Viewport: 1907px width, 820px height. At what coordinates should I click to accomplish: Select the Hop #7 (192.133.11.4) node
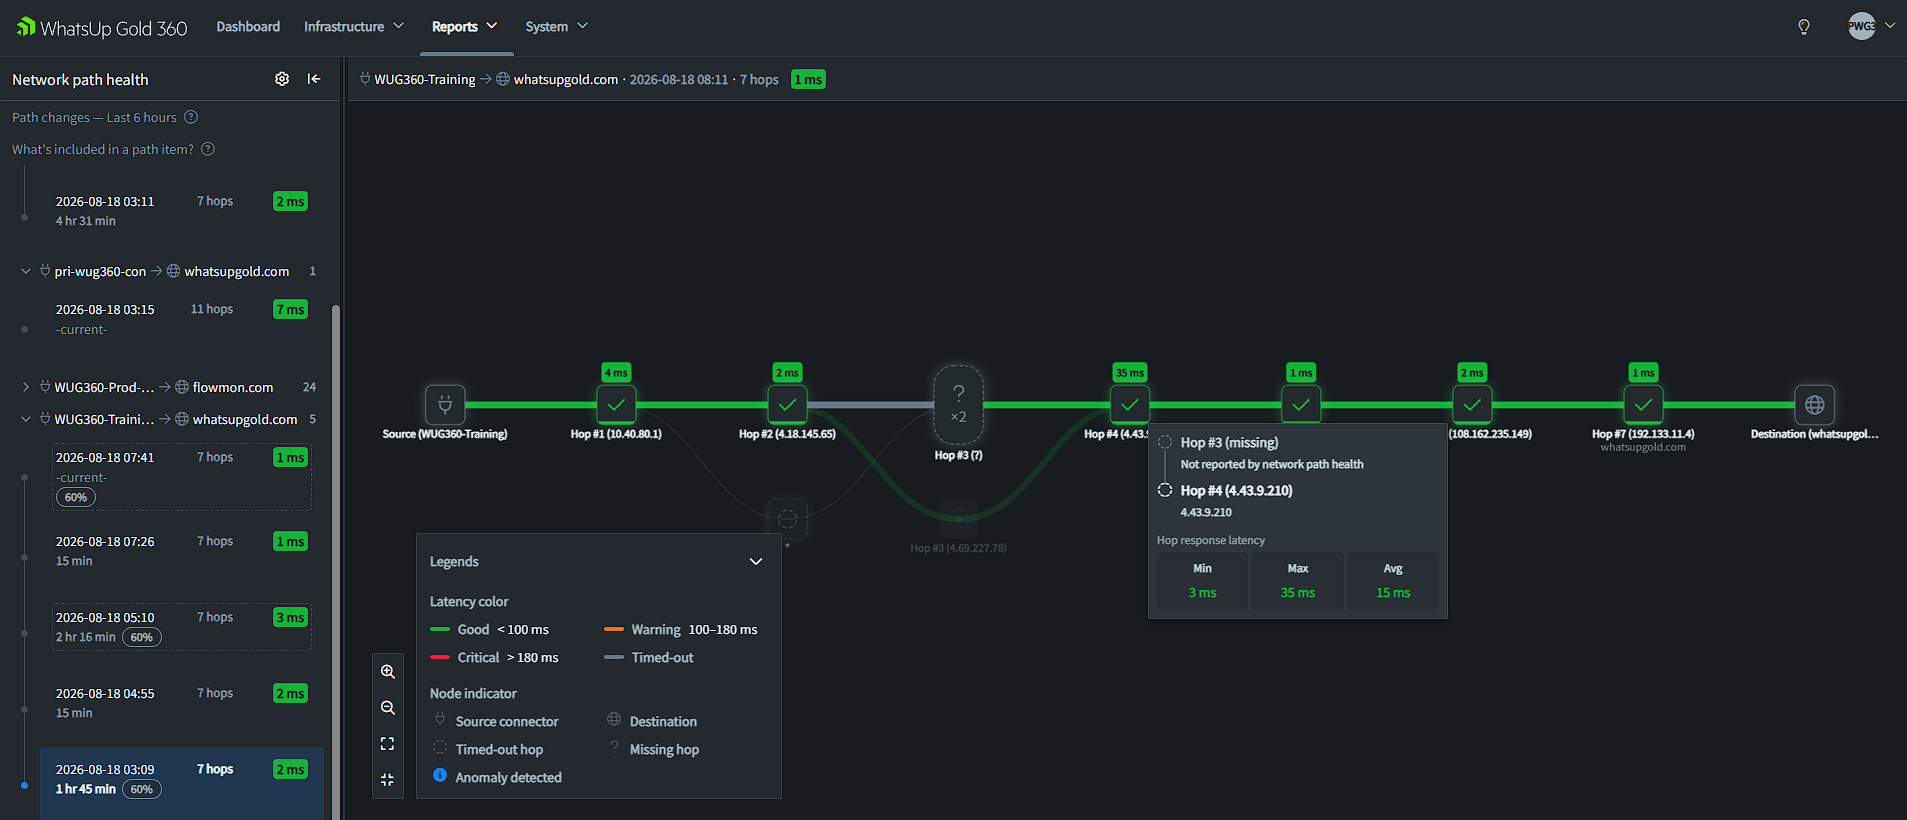coord(1643,405)
